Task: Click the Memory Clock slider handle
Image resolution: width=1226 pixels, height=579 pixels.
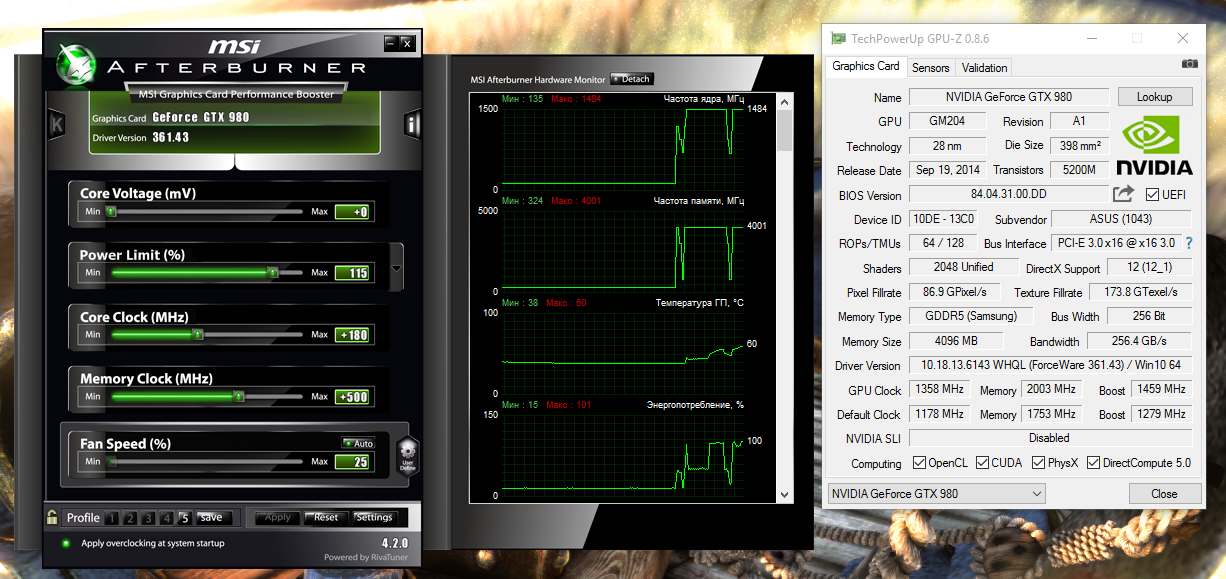Action: pyautogui.click(x=238, y=396)
